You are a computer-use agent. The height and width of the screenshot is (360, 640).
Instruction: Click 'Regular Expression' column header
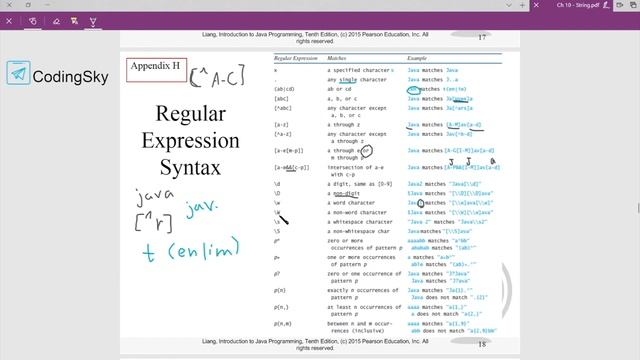(296, 58)
